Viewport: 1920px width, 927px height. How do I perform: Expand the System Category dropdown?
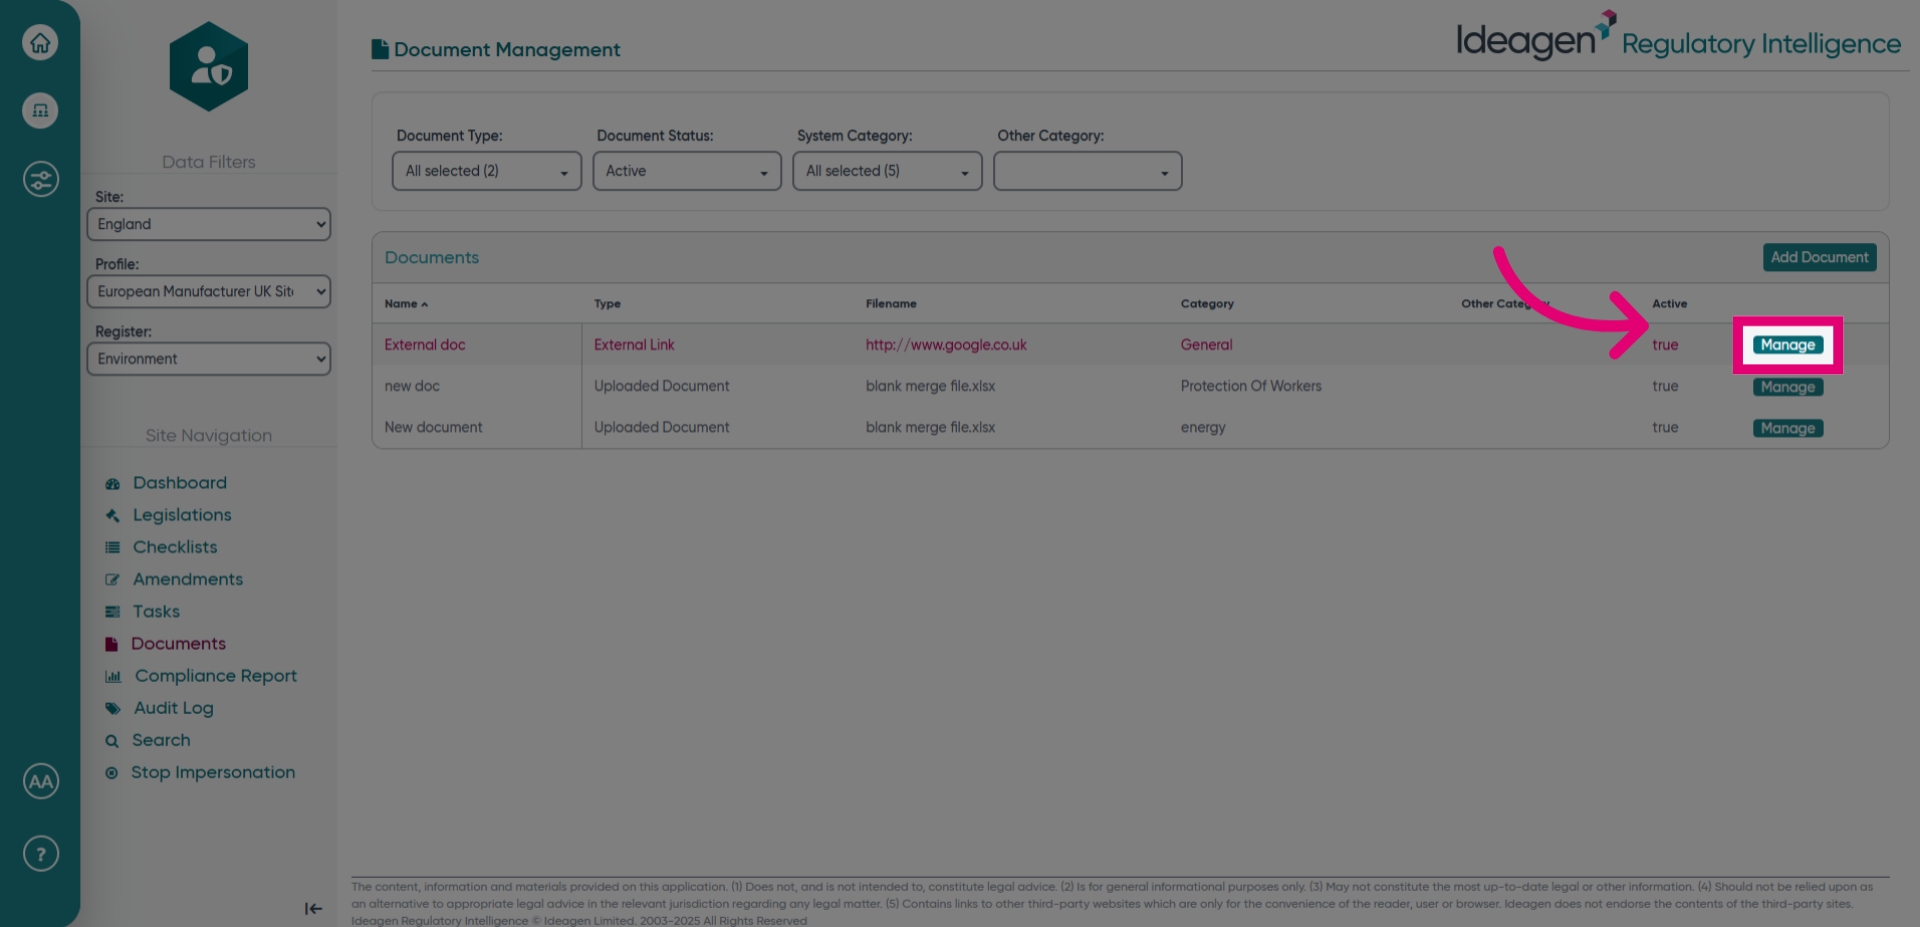(887, 171)
